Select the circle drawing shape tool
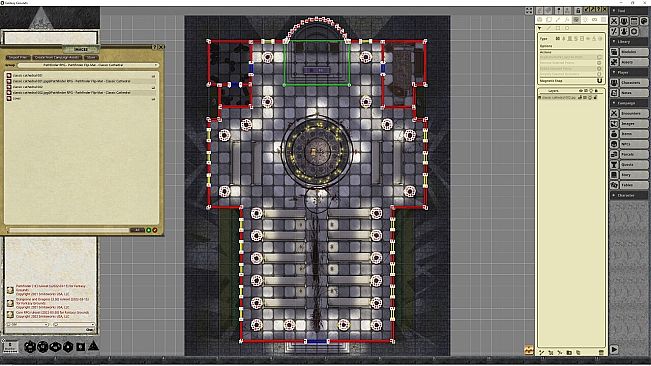This screenshot has height=366, width=651. pyautogui.click(x=567, y=28)
